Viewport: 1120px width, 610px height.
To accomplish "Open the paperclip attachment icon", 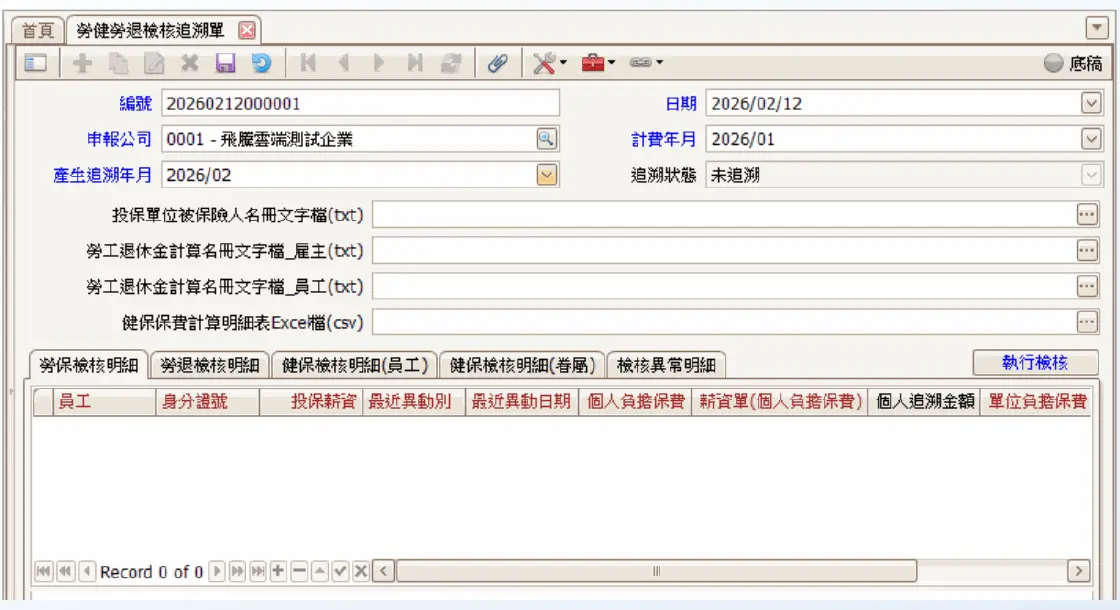I will tap(497, 63).
